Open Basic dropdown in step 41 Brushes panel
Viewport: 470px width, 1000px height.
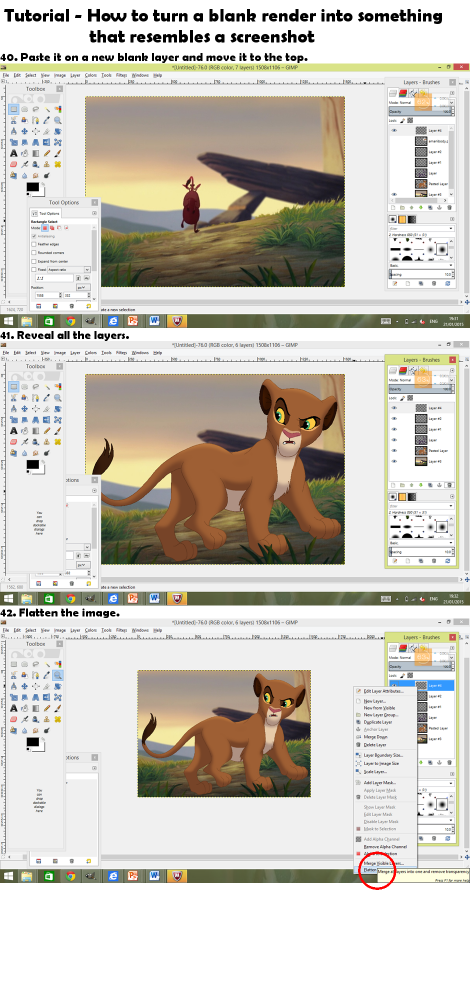[x=422, y=543]
